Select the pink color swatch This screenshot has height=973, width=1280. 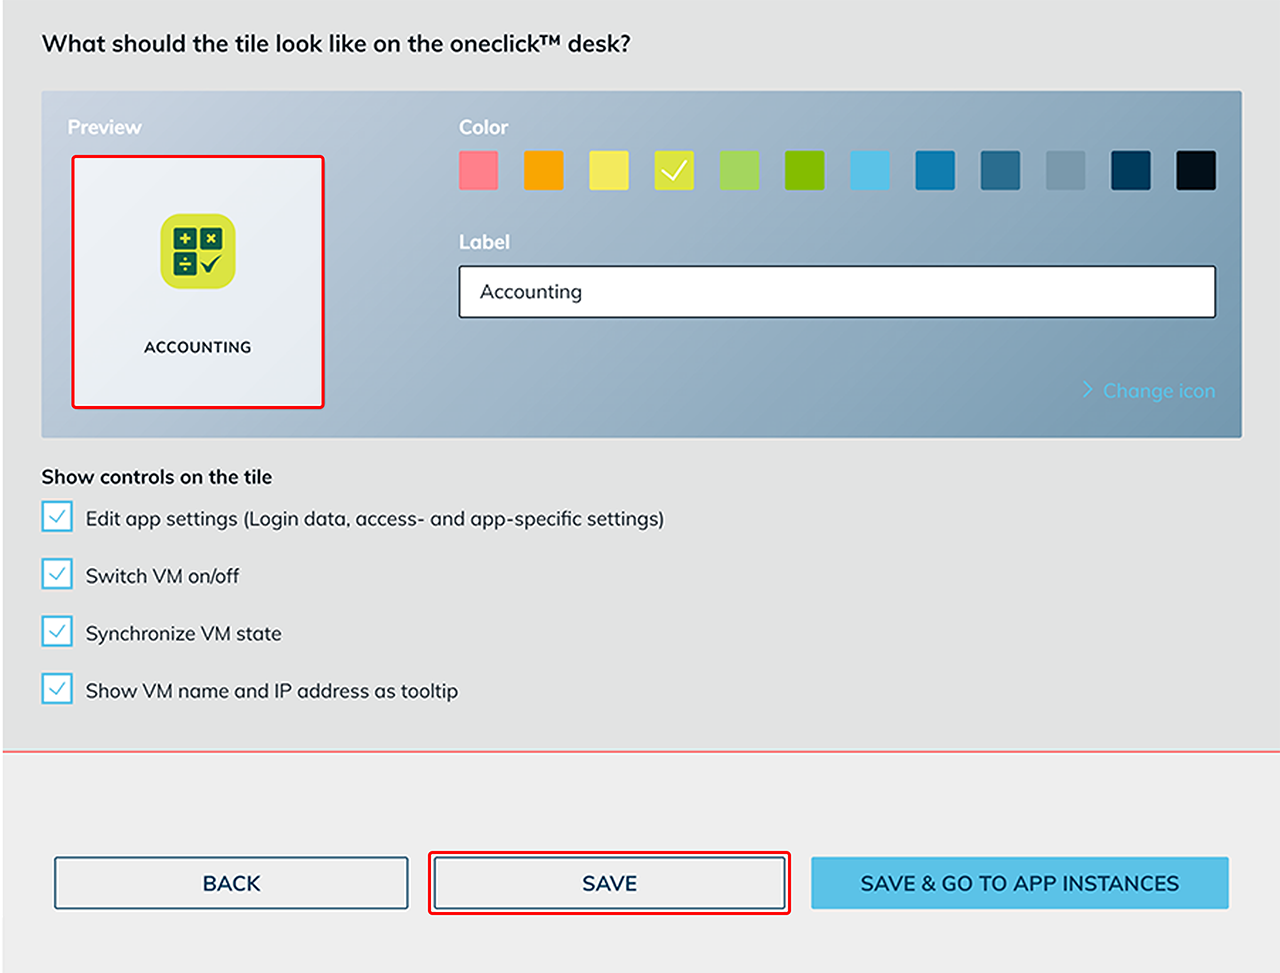click(478, 170)
